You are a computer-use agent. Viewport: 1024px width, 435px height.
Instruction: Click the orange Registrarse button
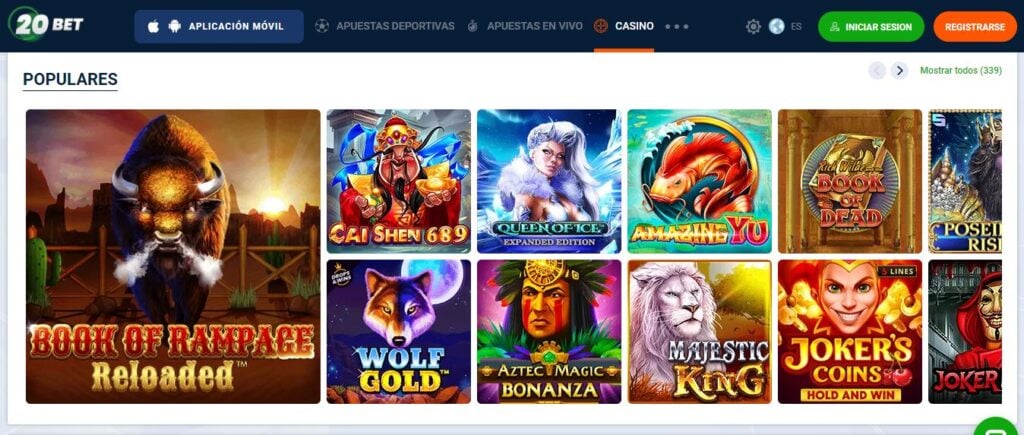tap(975, 27)
